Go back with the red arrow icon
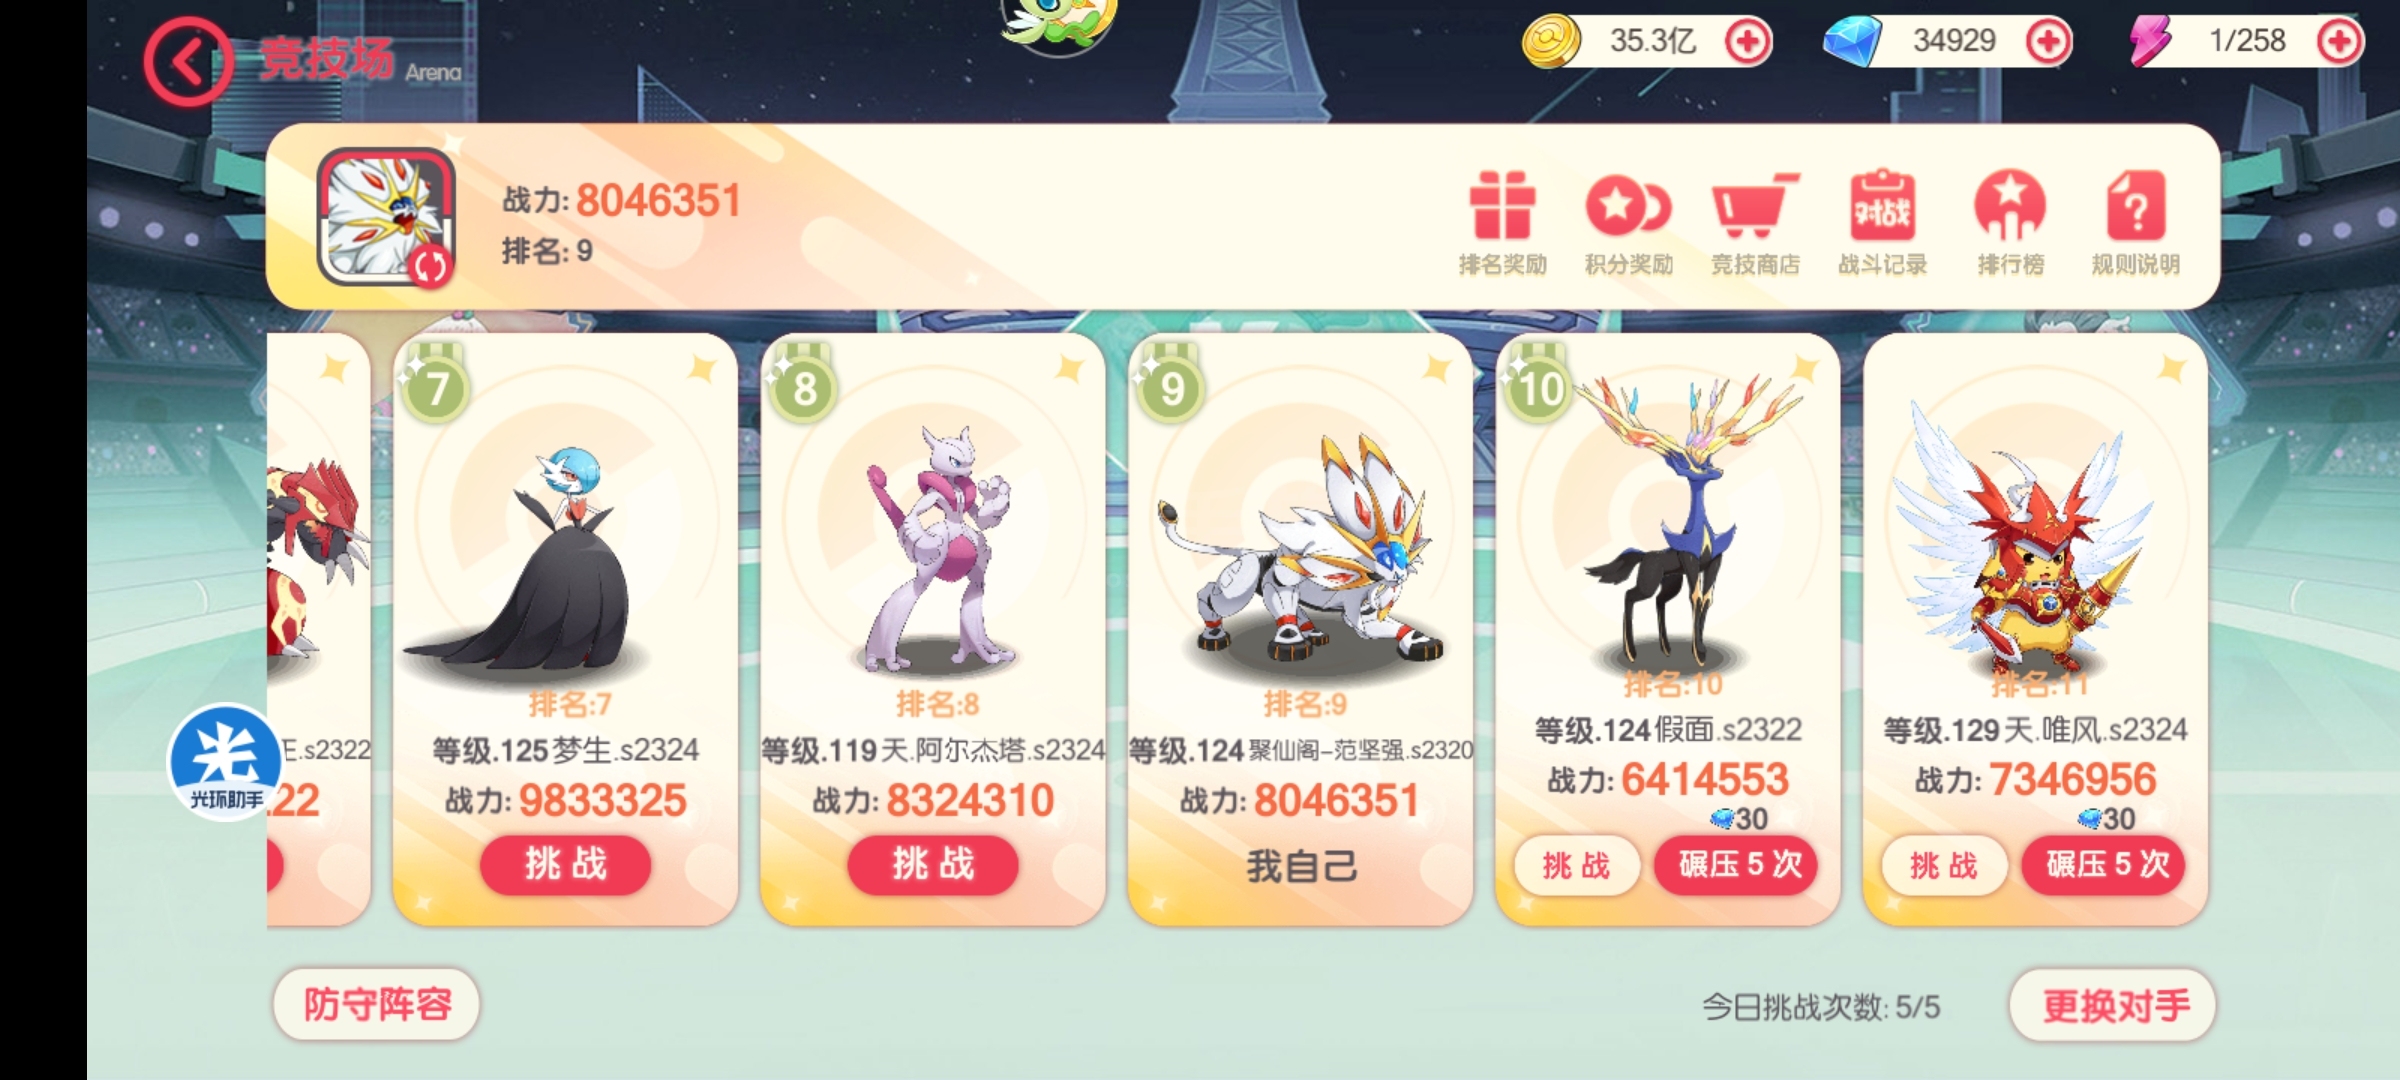2400x1080 pixels. click(x=187, y=62)
